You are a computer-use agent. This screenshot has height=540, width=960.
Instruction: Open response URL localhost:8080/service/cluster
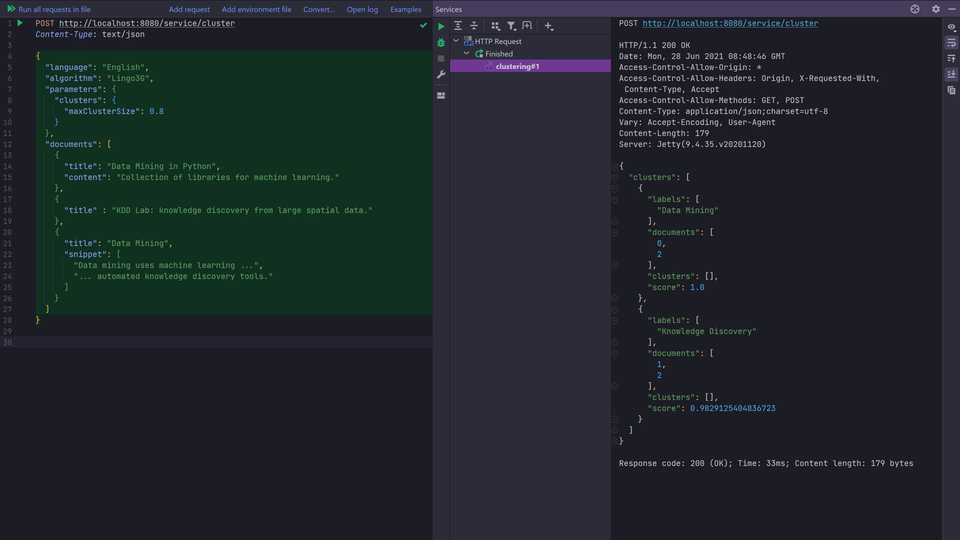[x=730, y=23]
